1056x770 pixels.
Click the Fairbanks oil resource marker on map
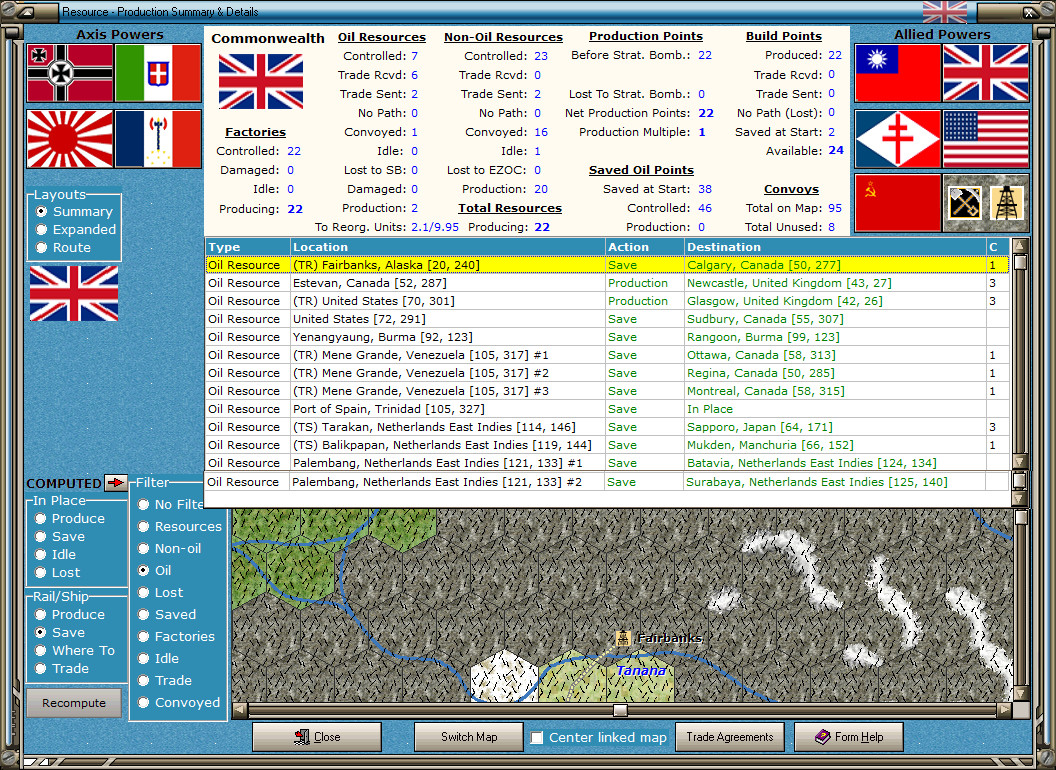(624, 637)
